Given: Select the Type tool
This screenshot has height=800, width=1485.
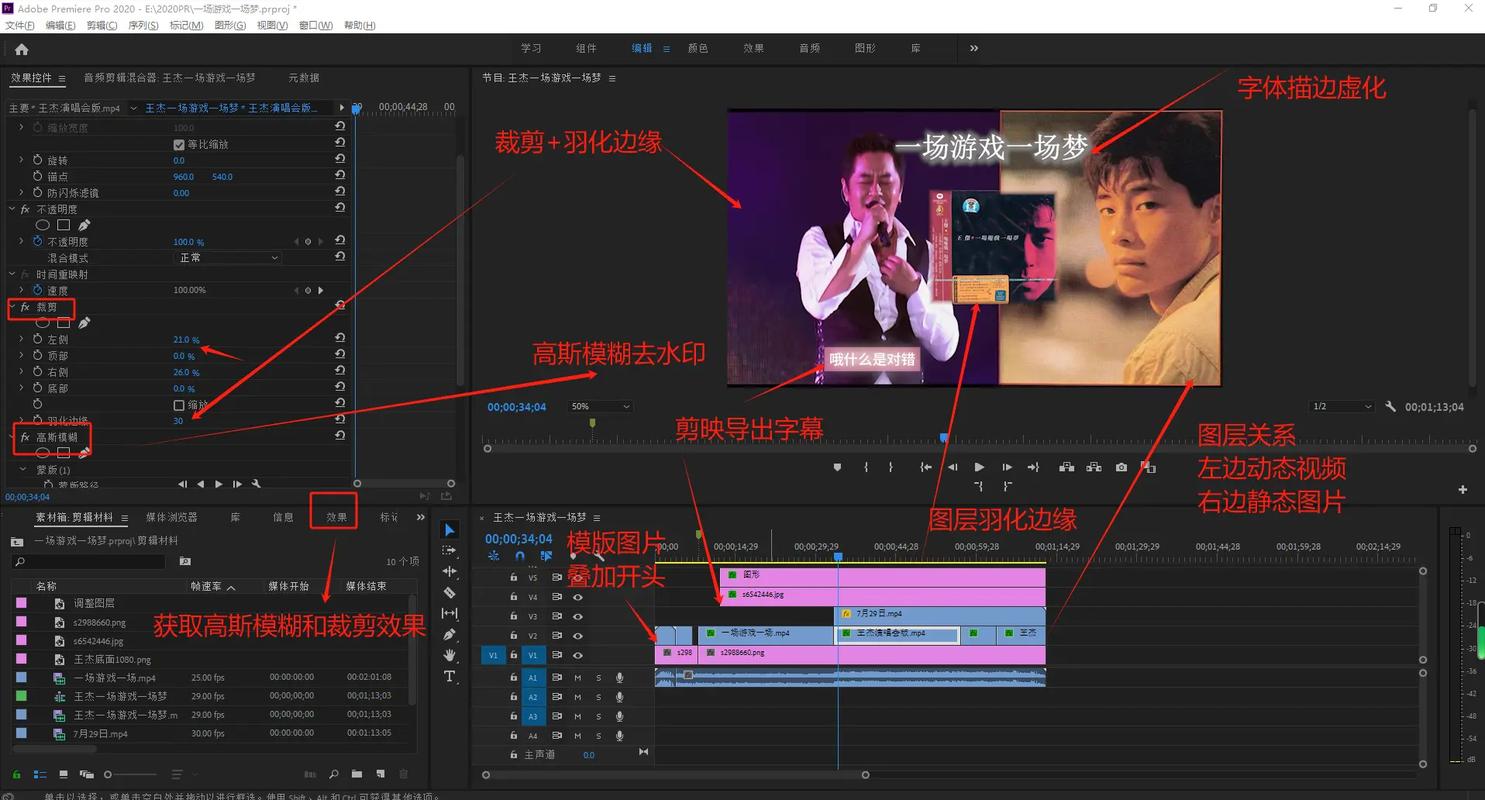Looking at the screenshot, I should point(449,676).
